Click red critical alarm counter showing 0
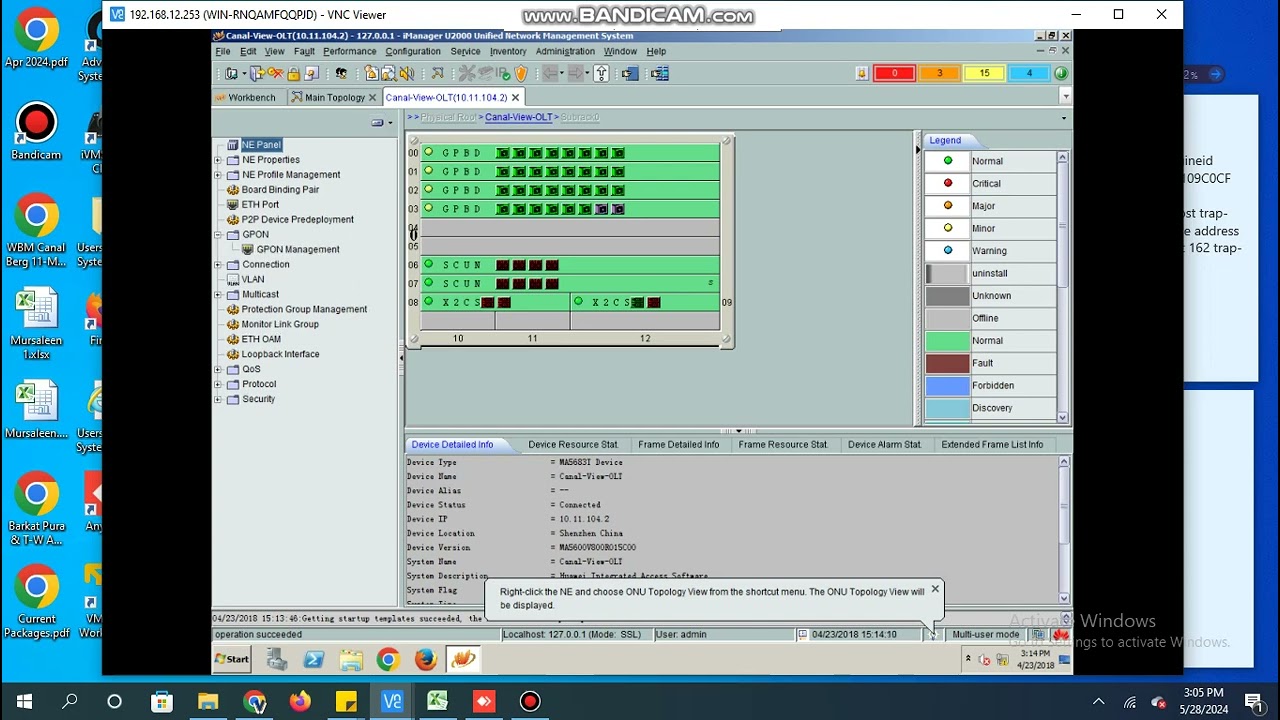 point(895,73)
